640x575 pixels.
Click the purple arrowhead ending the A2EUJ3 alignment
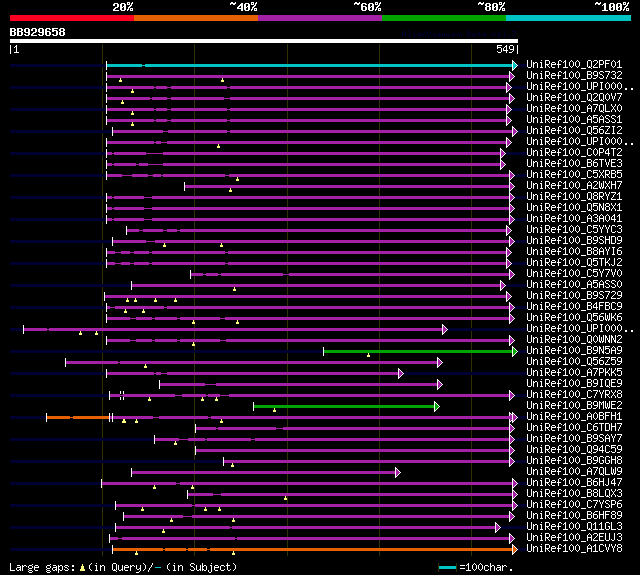(512, 539)
